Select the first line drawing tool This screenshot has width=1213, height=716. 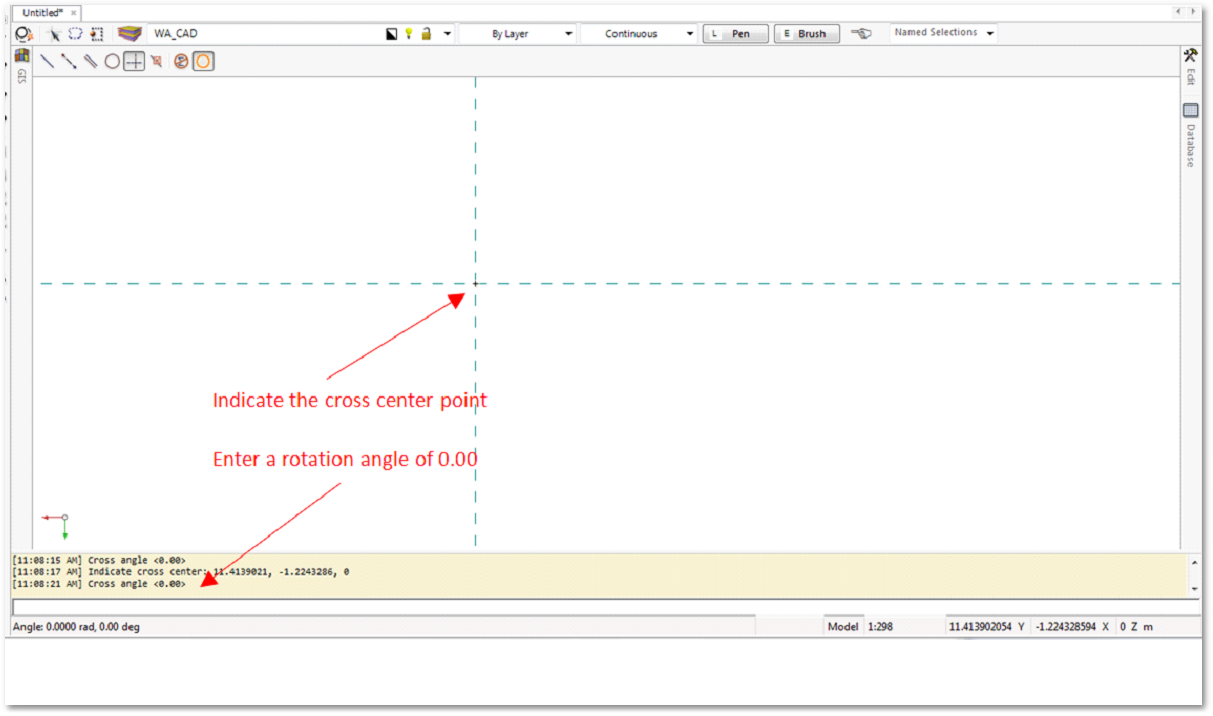(47, 61)
